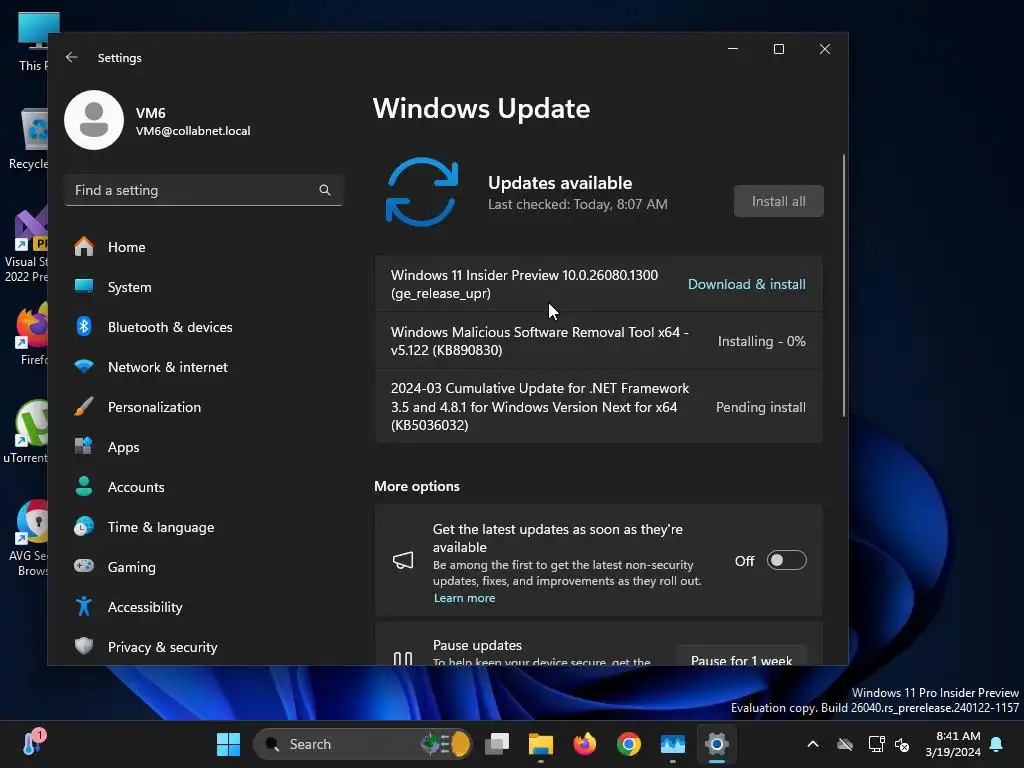The height and width of the screenshot is (768, 1024).
Task: Show hidden system tray icons
Action: tap(813, 744)
